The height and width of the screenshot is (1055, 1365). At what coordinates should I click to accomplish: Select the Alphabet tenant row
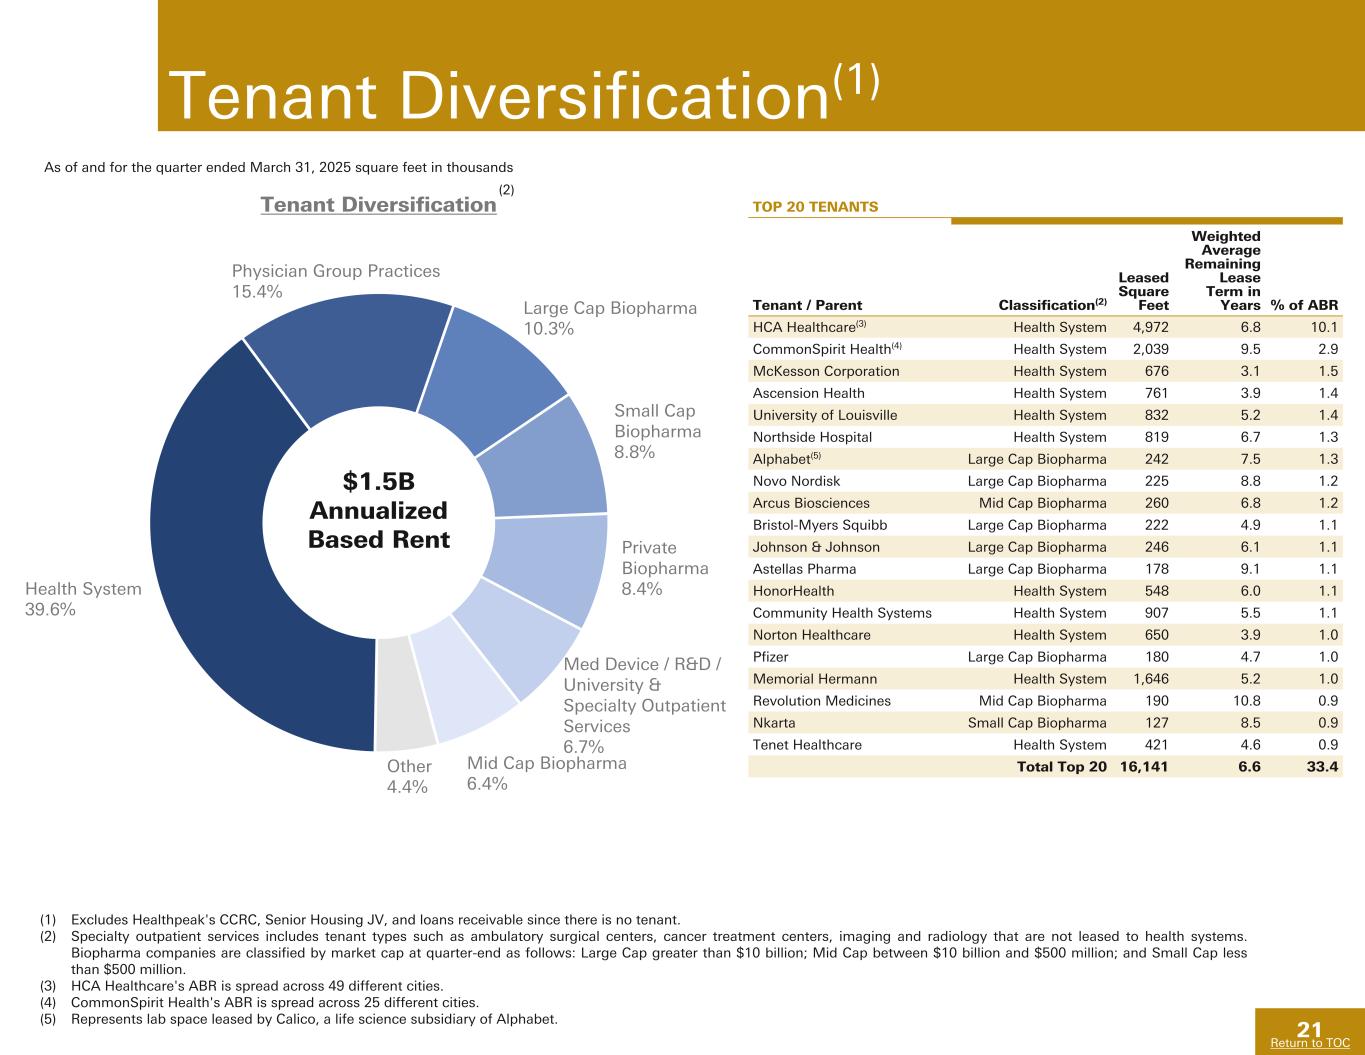[x=1045, y=459]
